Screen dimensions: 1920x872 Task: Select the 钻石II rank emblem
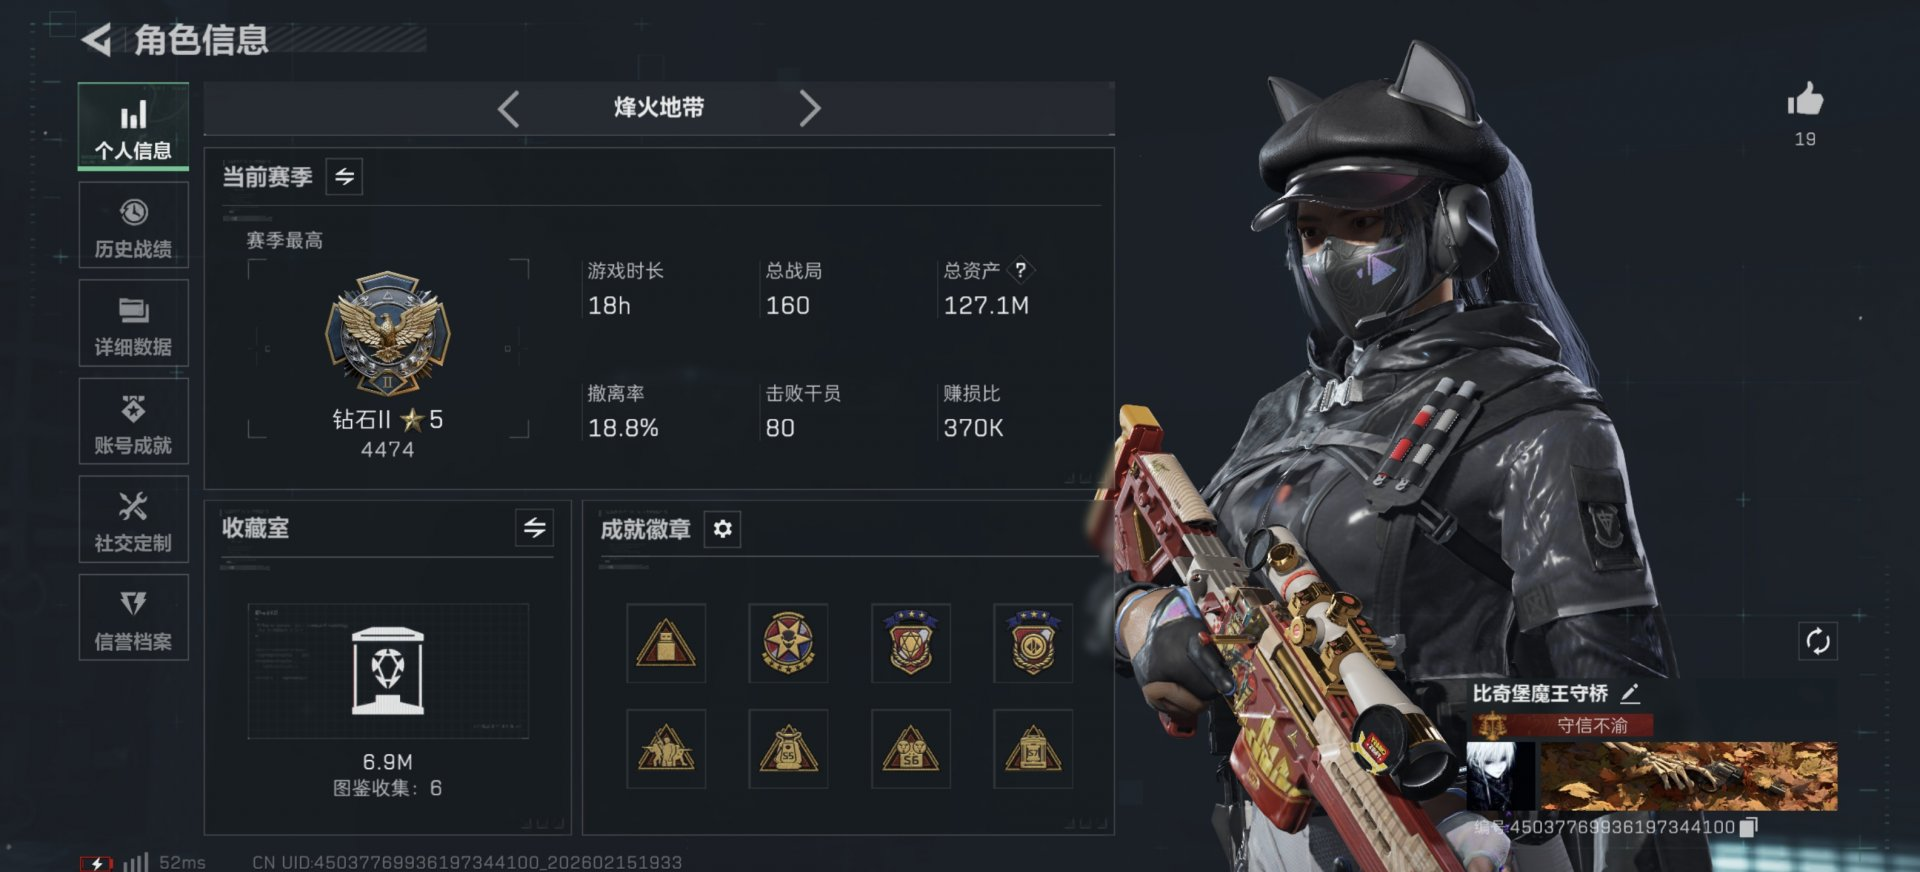[x=388, y=334]
